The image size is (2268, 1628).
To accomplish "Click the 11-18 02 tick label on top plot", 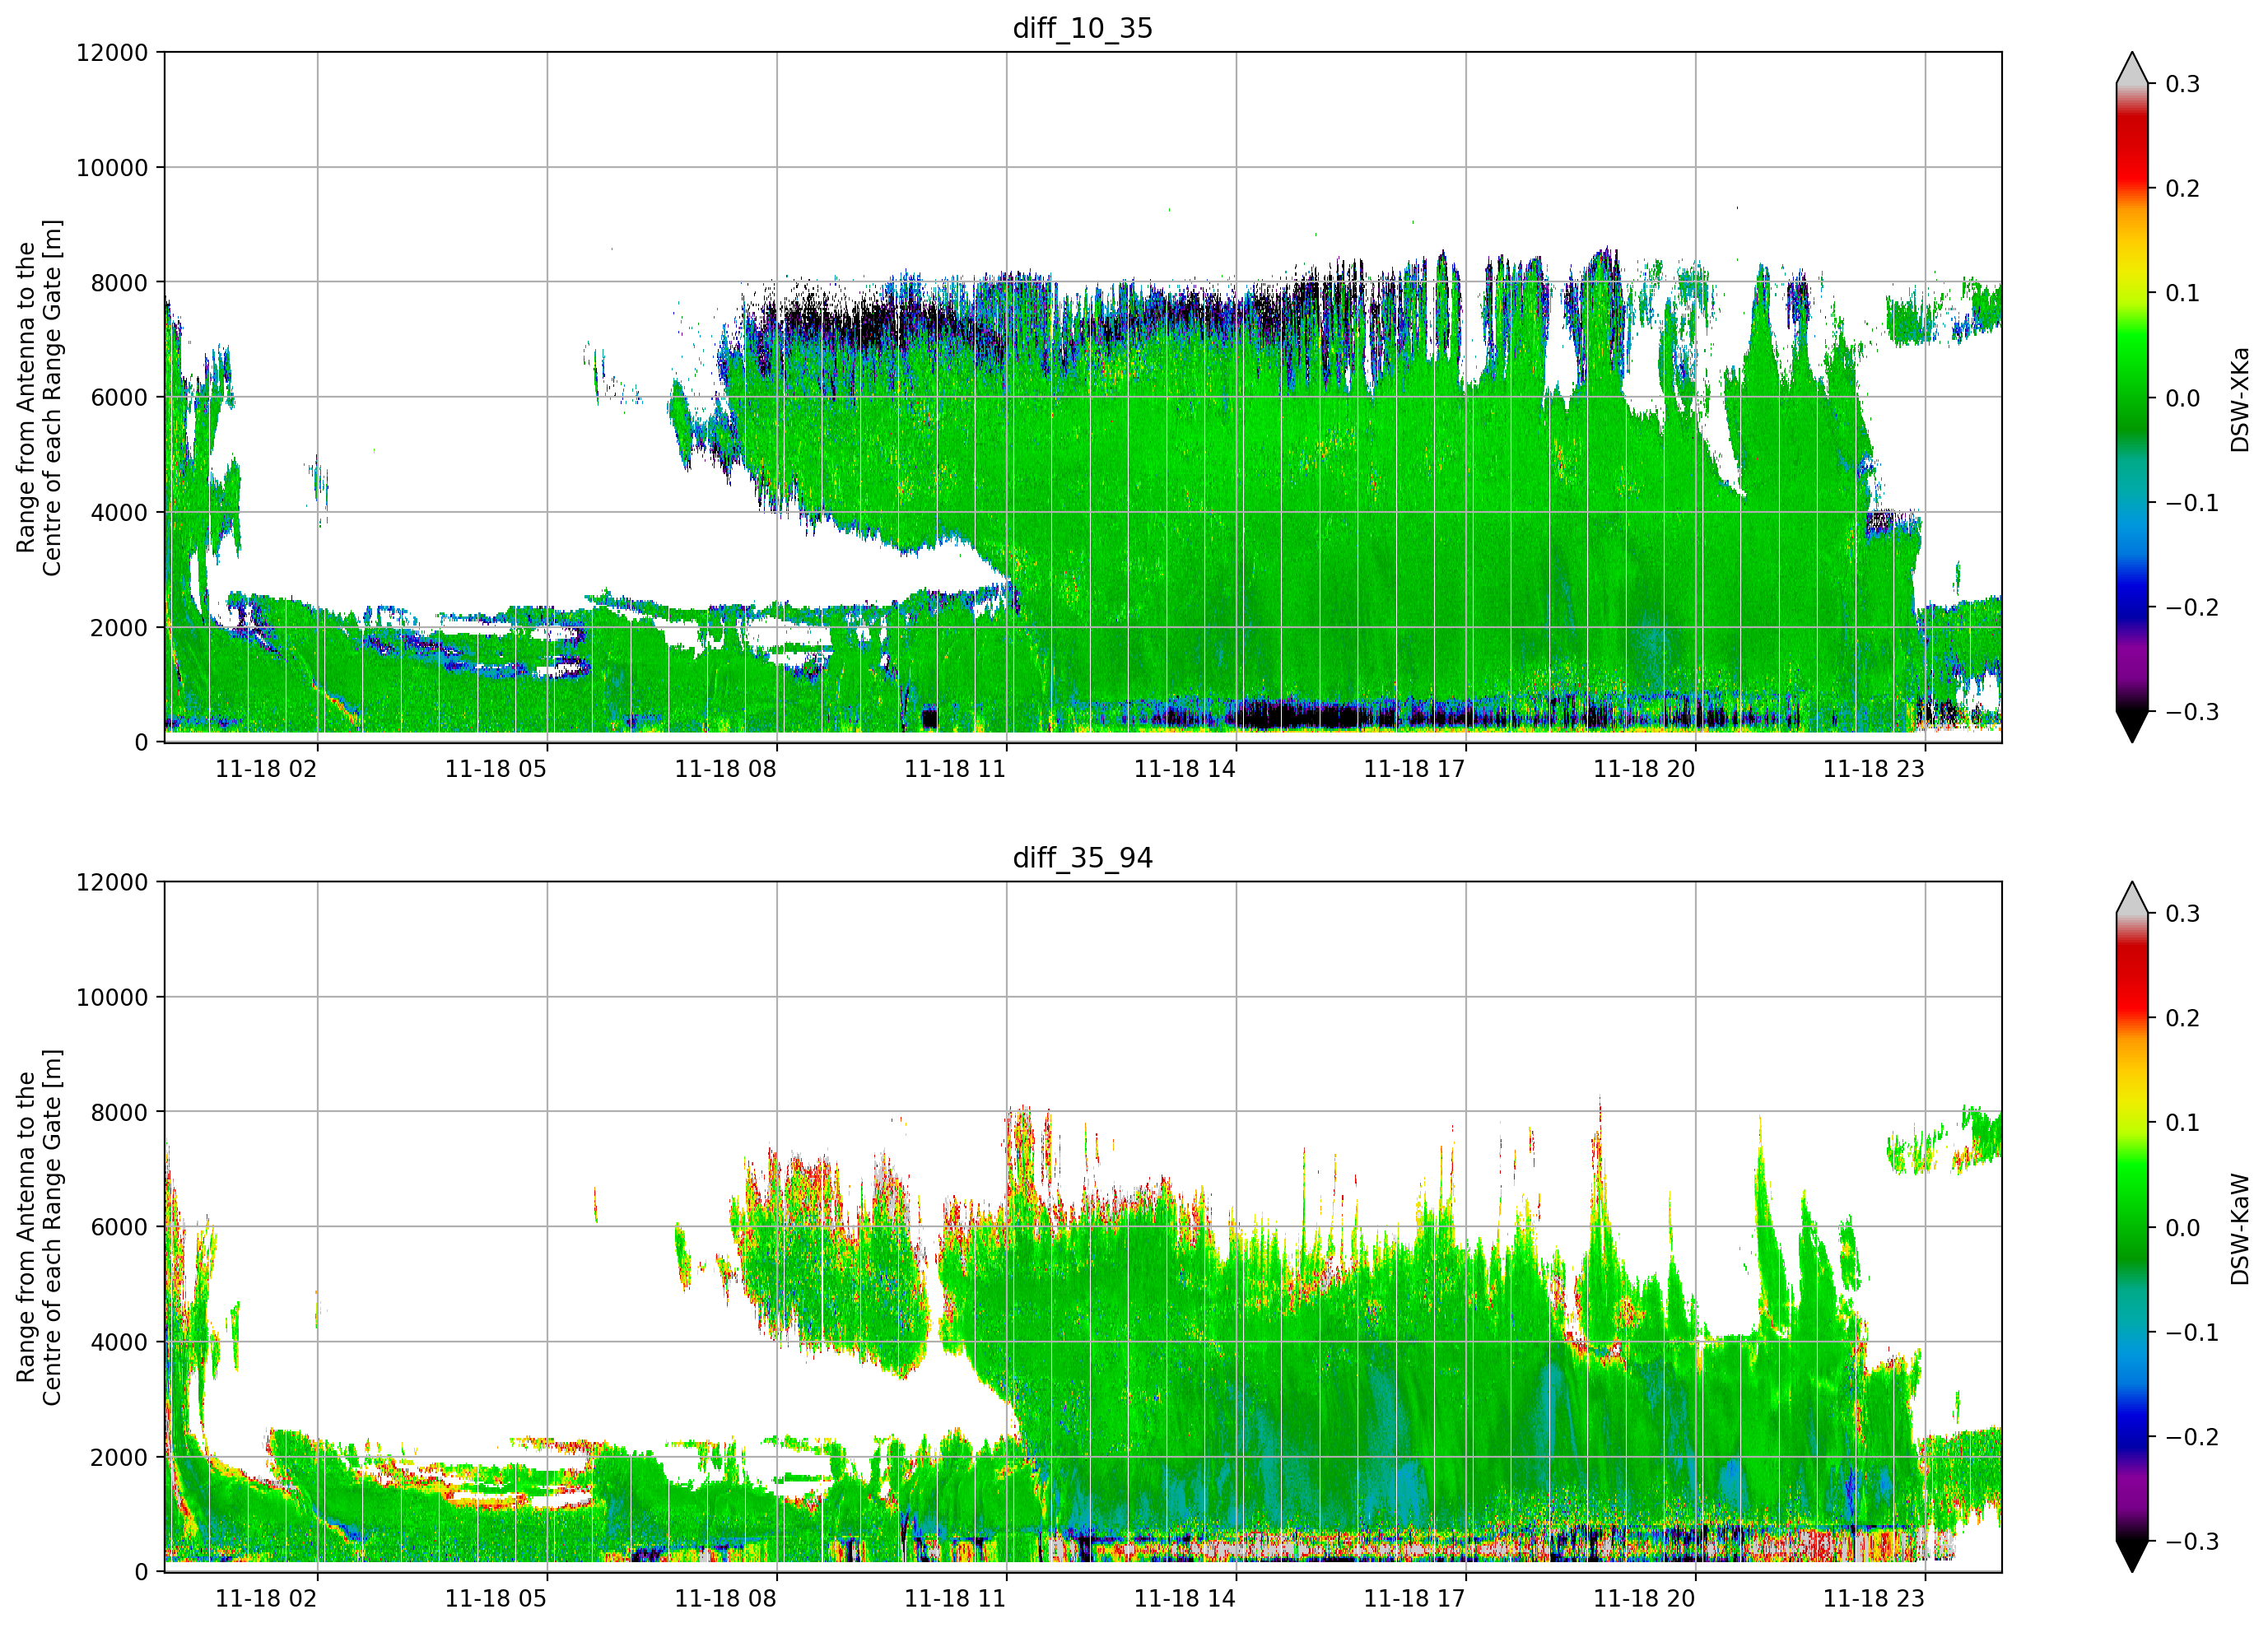I will tap(266, 769).
